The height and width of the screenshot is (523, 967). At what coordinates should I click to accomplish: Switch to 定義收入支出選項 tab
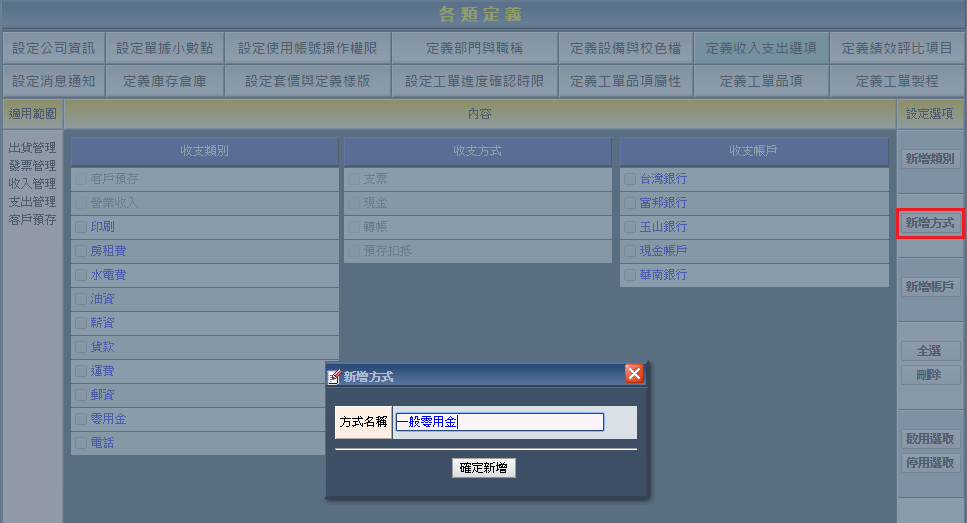pyautogui.click(x=760, y=48)
